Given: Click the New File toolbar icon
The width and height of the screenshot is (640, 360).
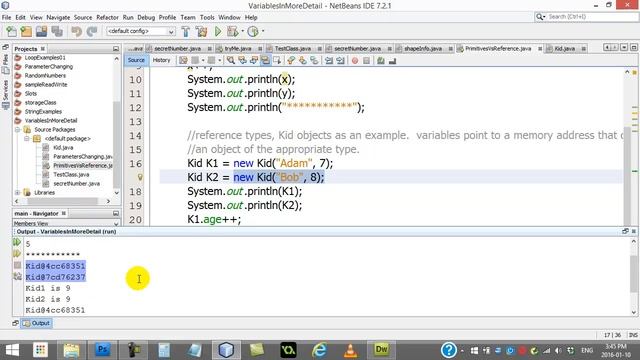Looking at the screenshot, I should coord(11,31).
